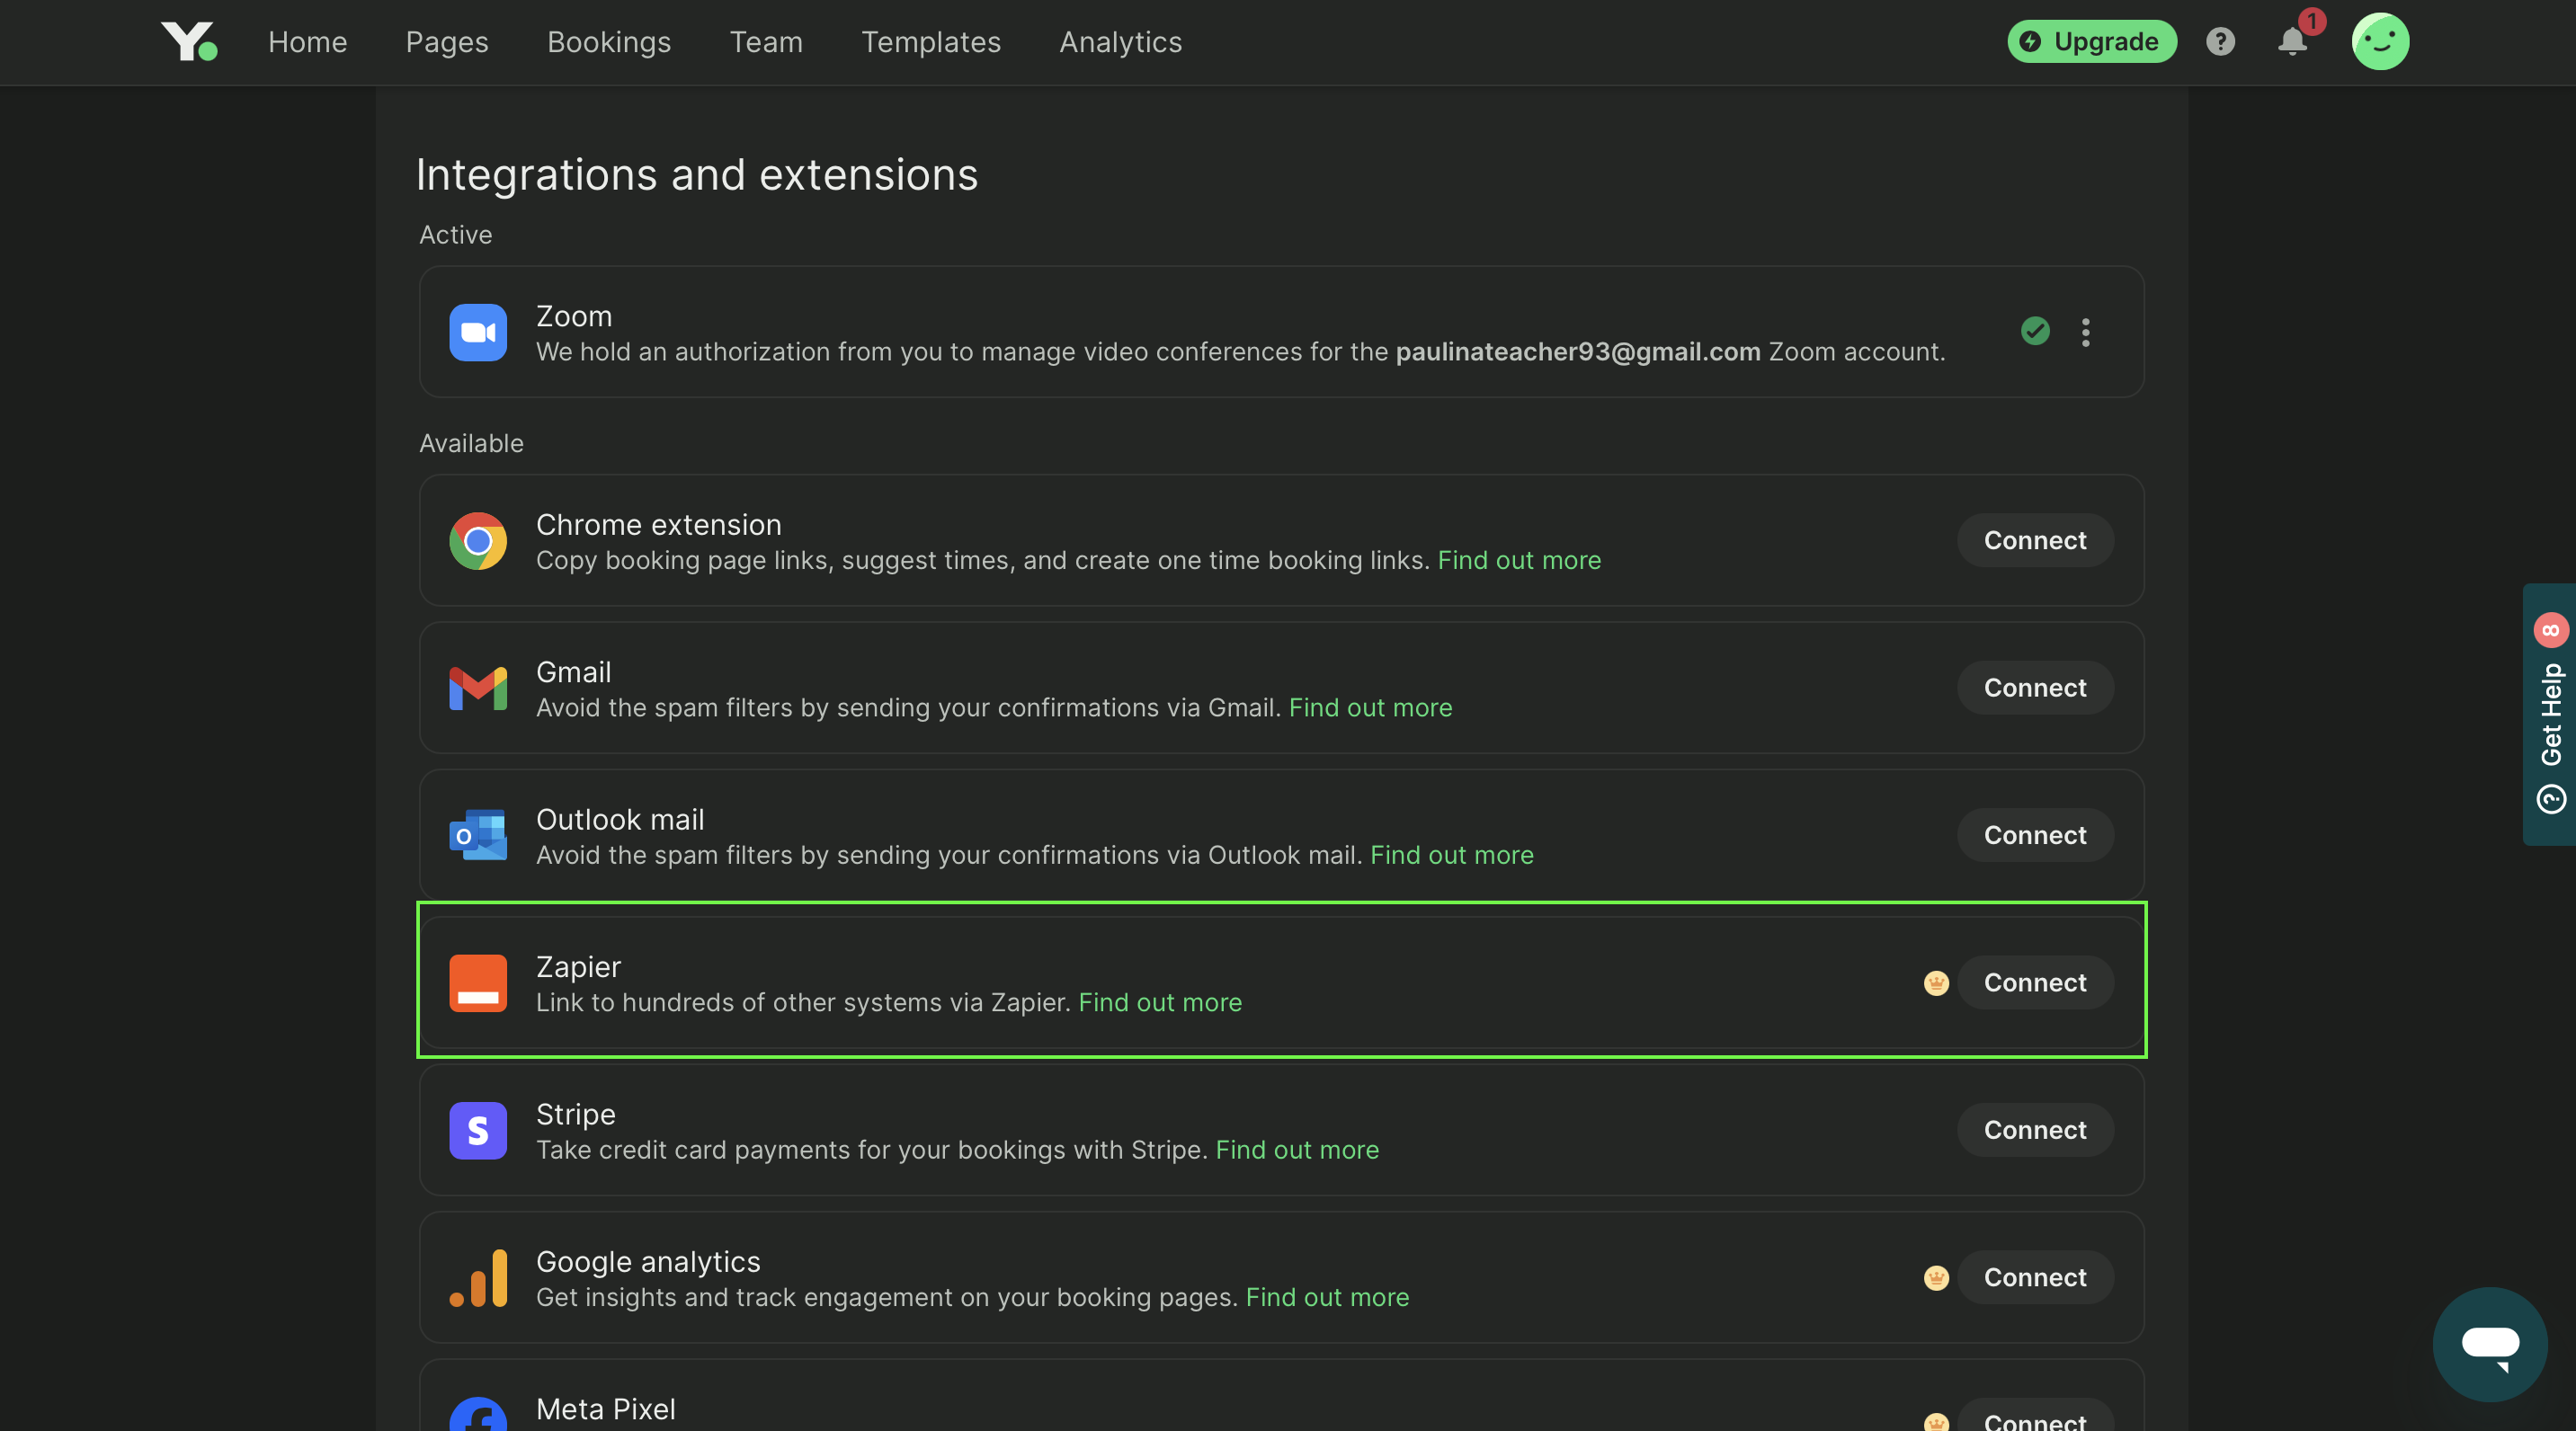Connect the Gmail integration

tap(2034, 688)
